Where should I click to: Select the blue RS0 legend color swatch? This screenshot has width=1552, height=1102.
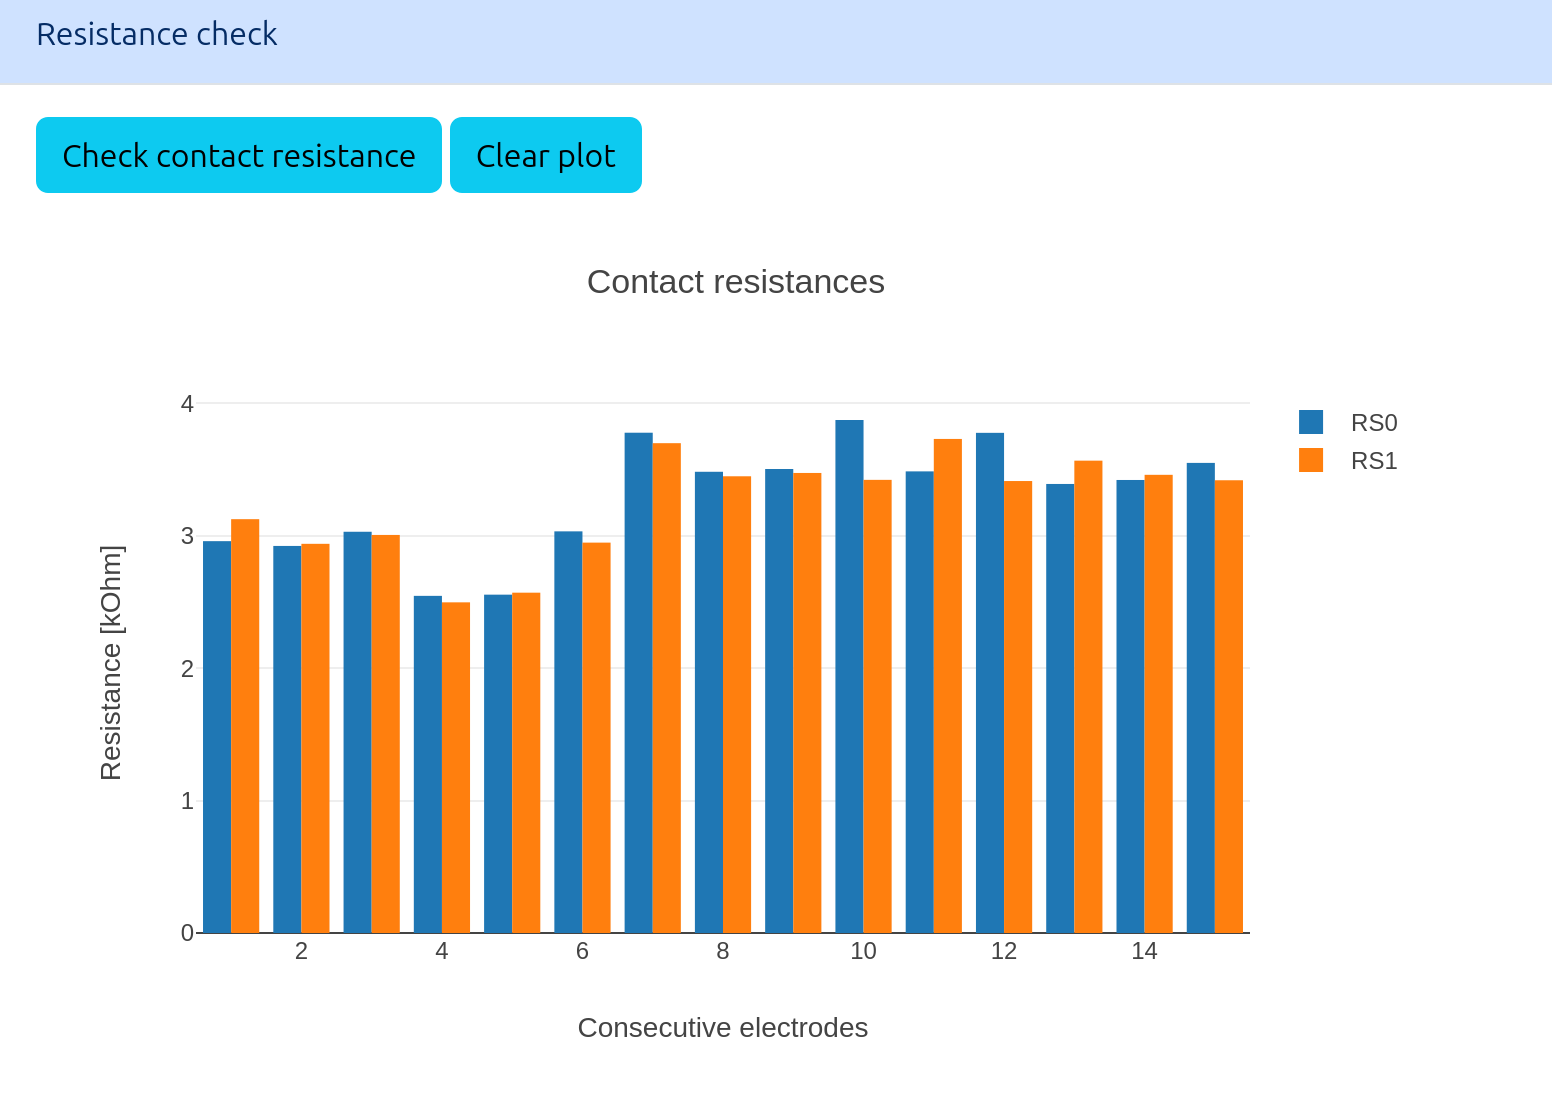tap(1311, 422)
